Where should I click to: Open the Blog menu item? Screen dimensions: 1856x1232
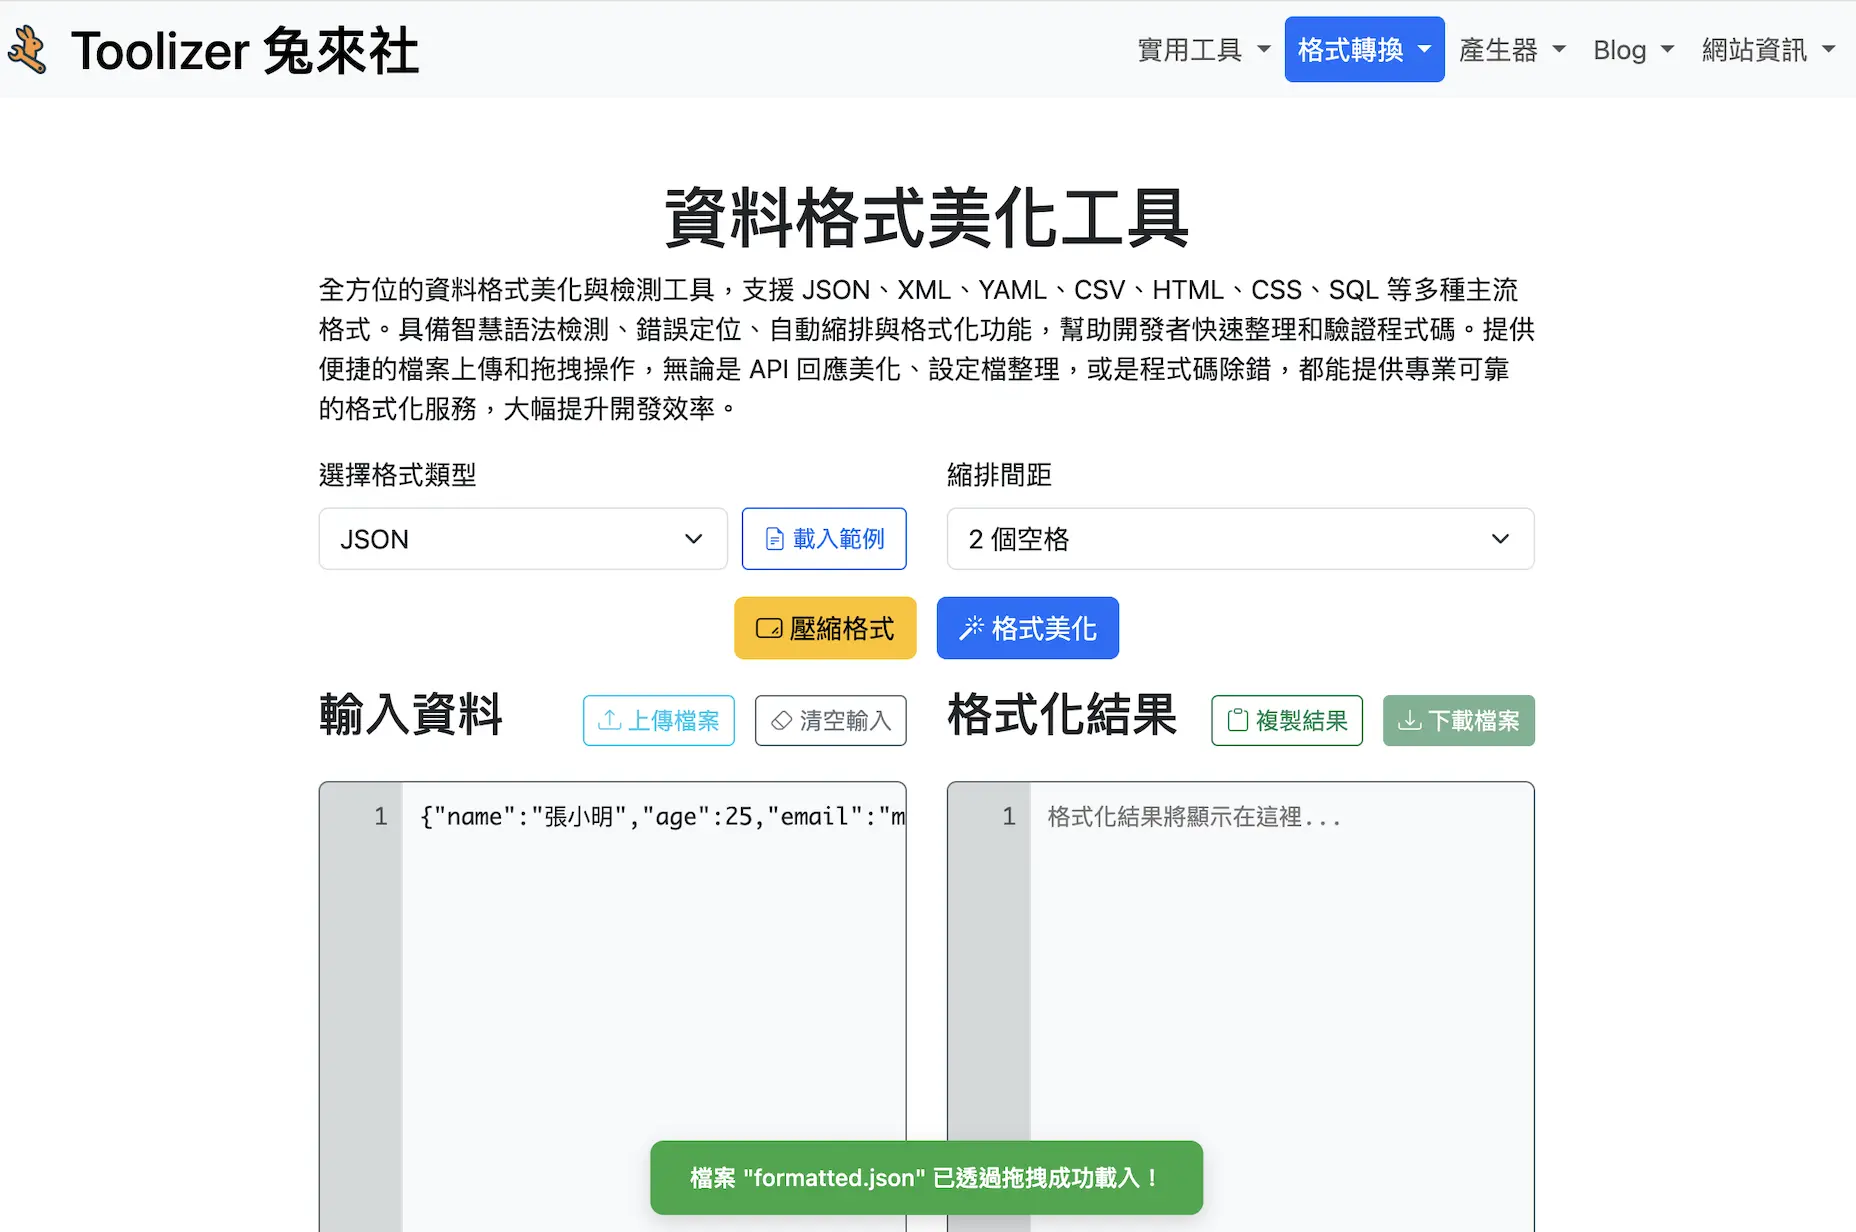(x=1630, y=49)
